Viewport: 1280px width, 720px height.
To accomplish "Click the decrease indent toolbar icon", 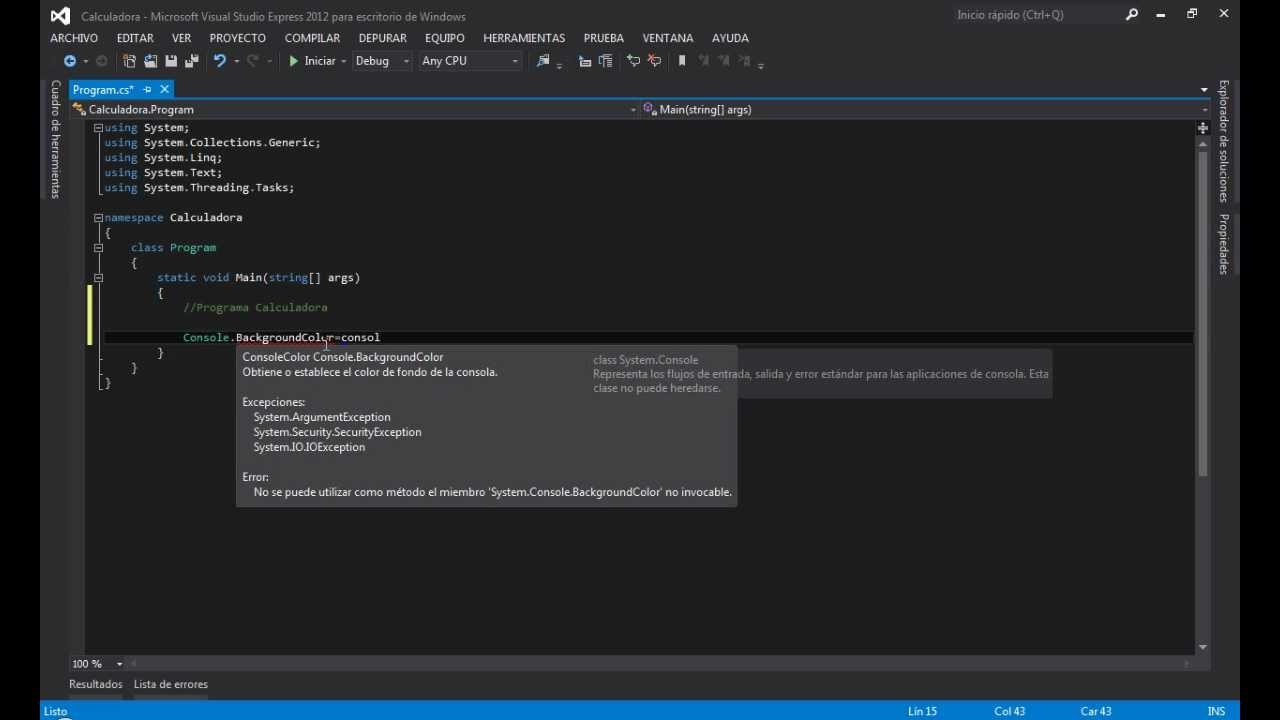I will (x=585, y=61).
